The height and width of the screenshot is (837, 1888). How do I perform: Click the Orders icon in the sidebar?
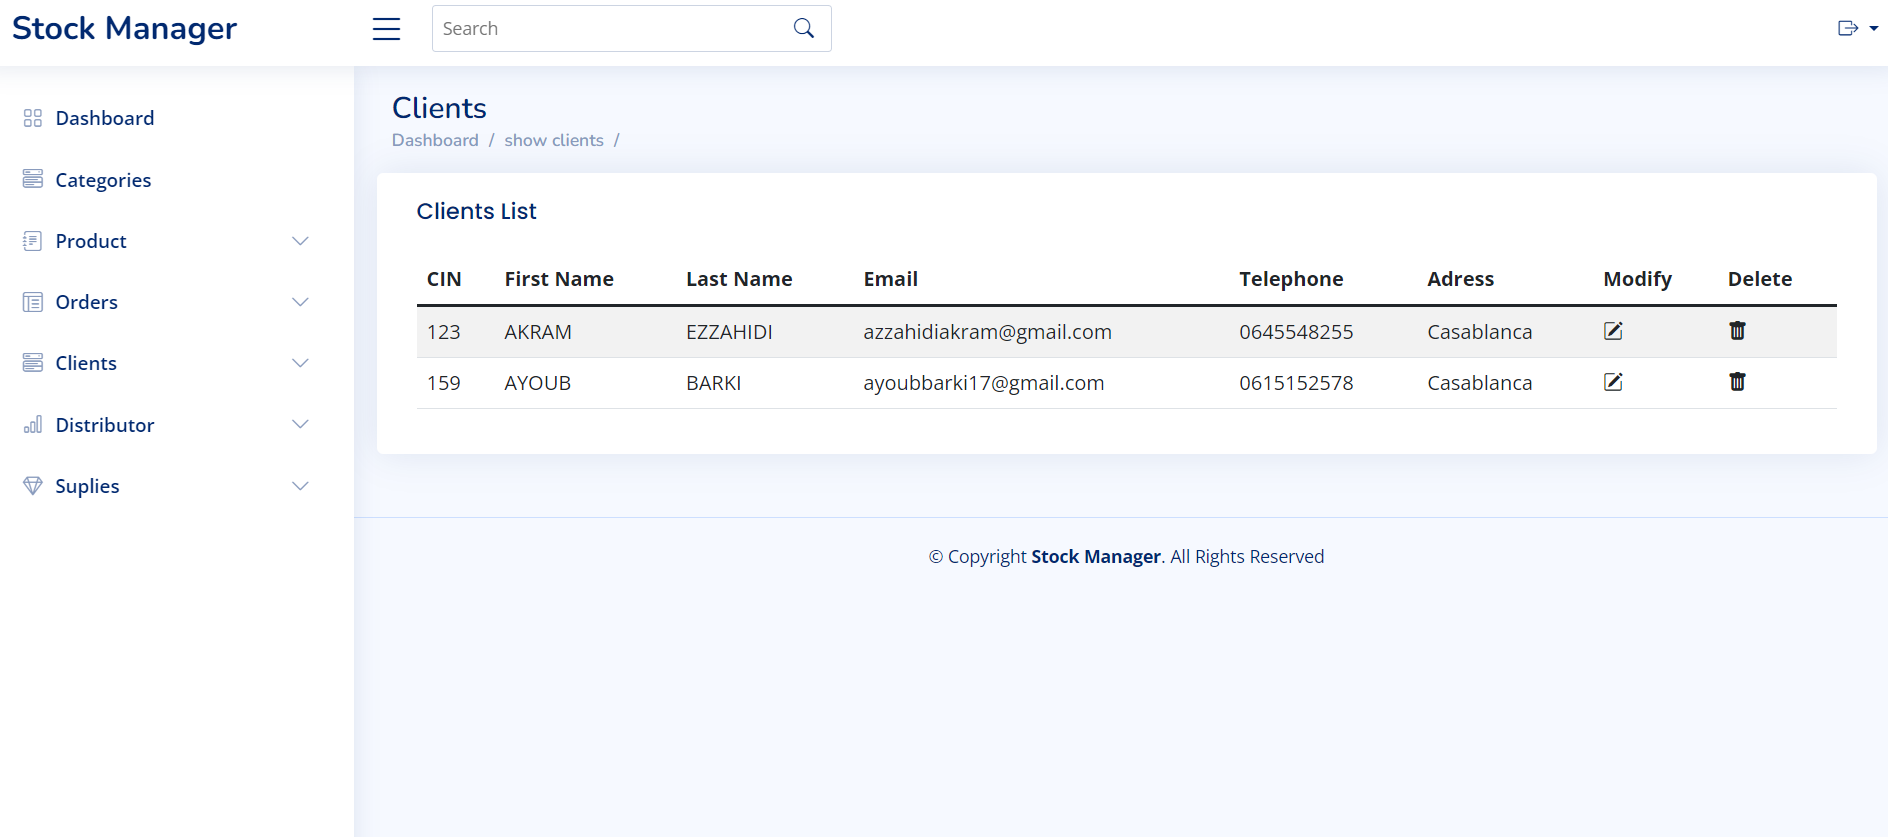(x=33, y=302)
